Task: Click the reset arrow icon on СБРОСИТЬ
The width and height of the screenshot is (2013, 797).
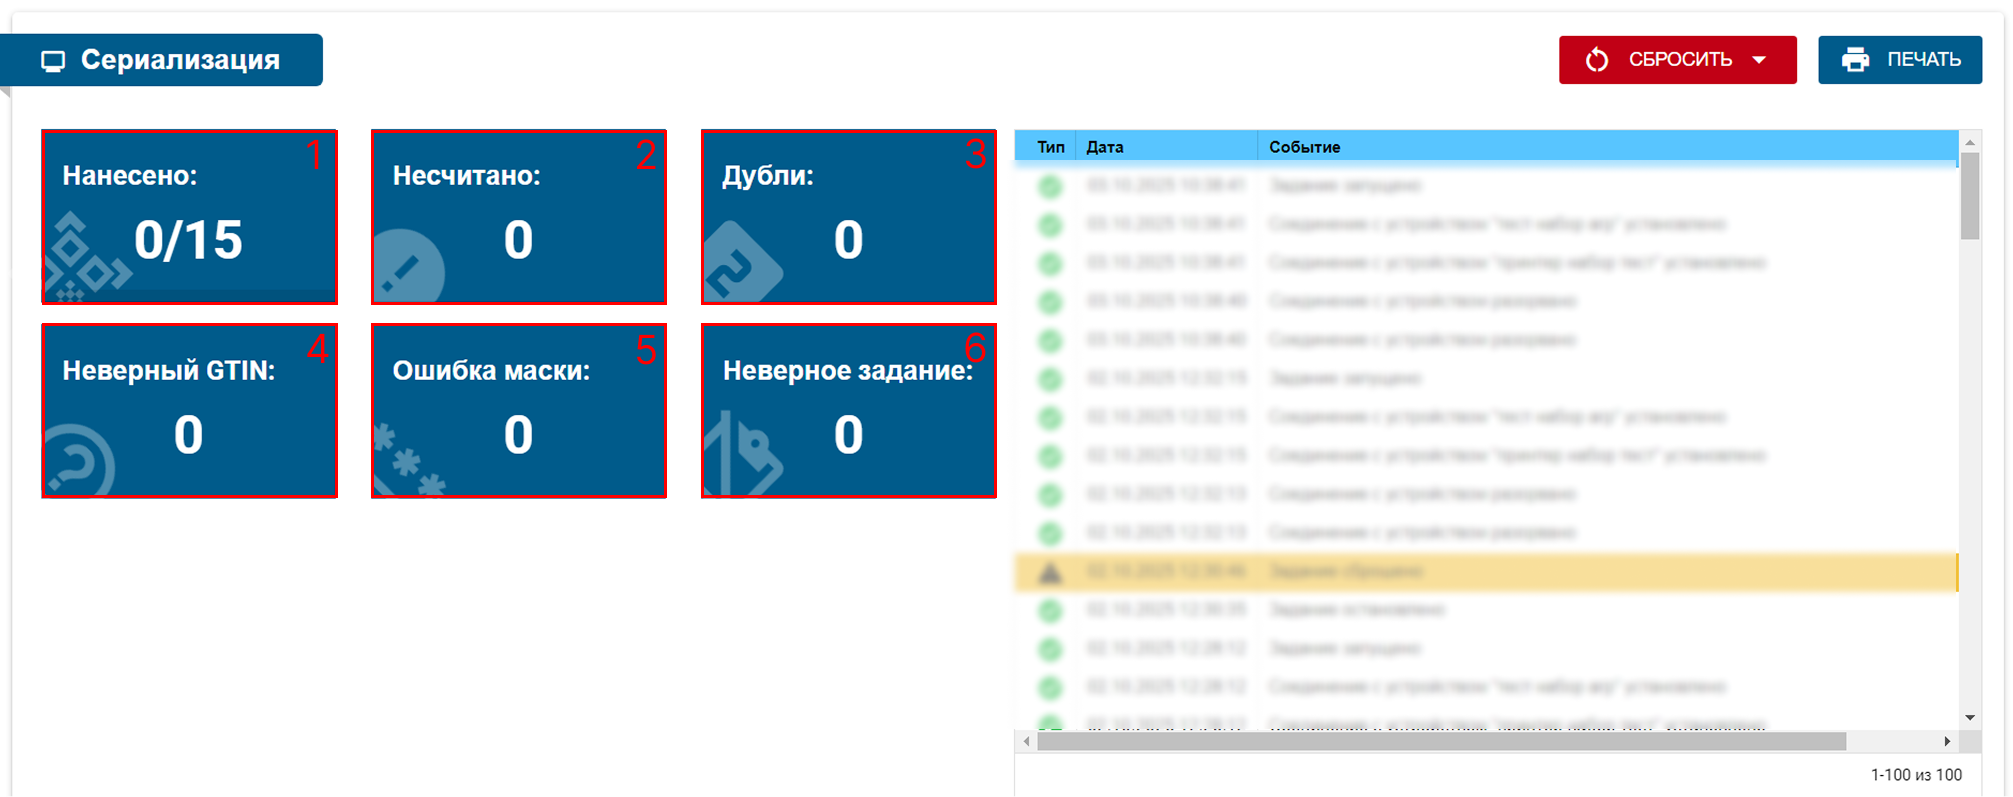Action: 1597,60
